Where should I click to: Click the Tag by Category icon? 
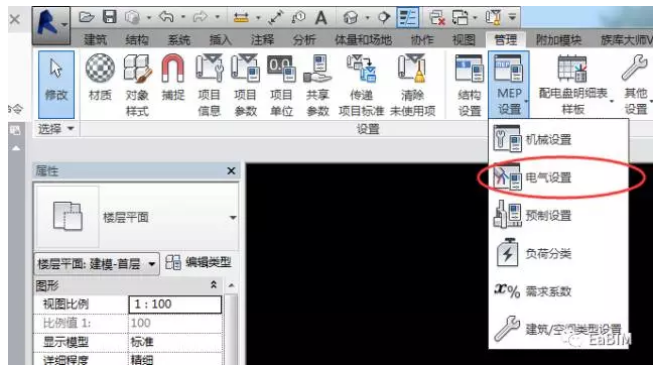coord(299,18)
